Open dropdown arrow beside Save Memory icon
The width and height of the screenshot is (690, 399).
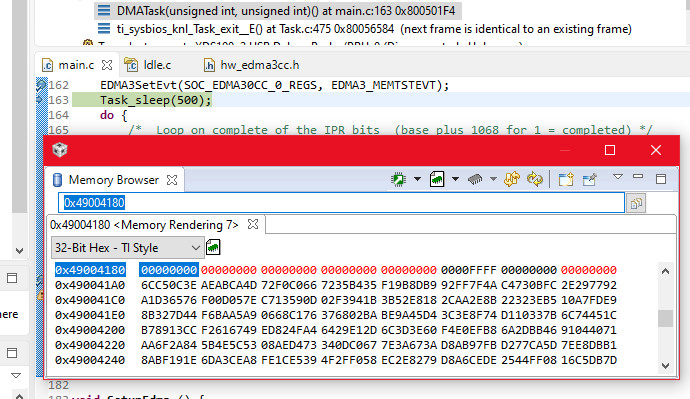(455, 179)
